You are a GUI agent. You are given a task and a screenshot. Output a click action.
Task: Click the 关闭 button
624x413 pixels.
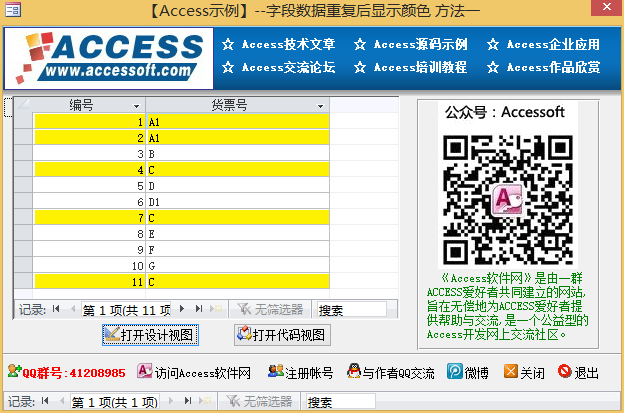click(x=532, y=373)
